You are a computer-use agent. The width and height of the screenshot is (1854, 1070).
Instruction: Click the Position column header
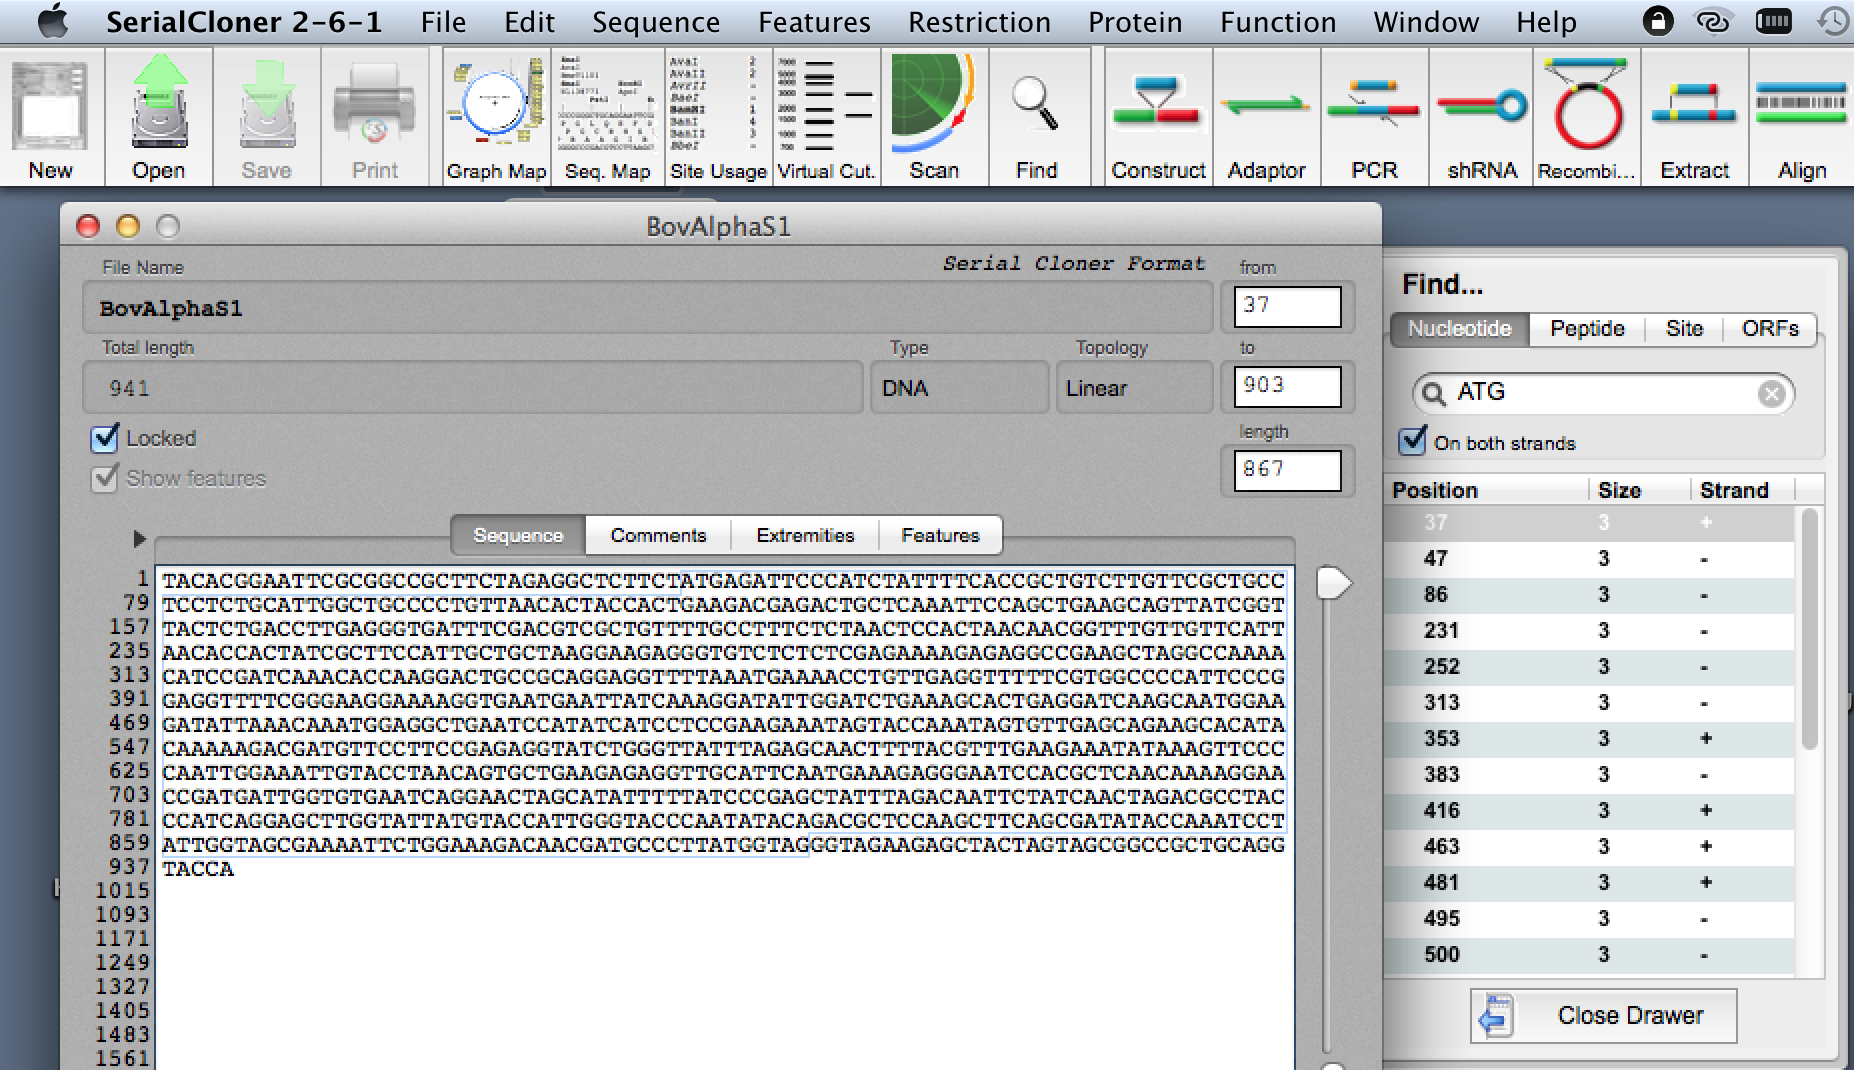pos(1487,490)
